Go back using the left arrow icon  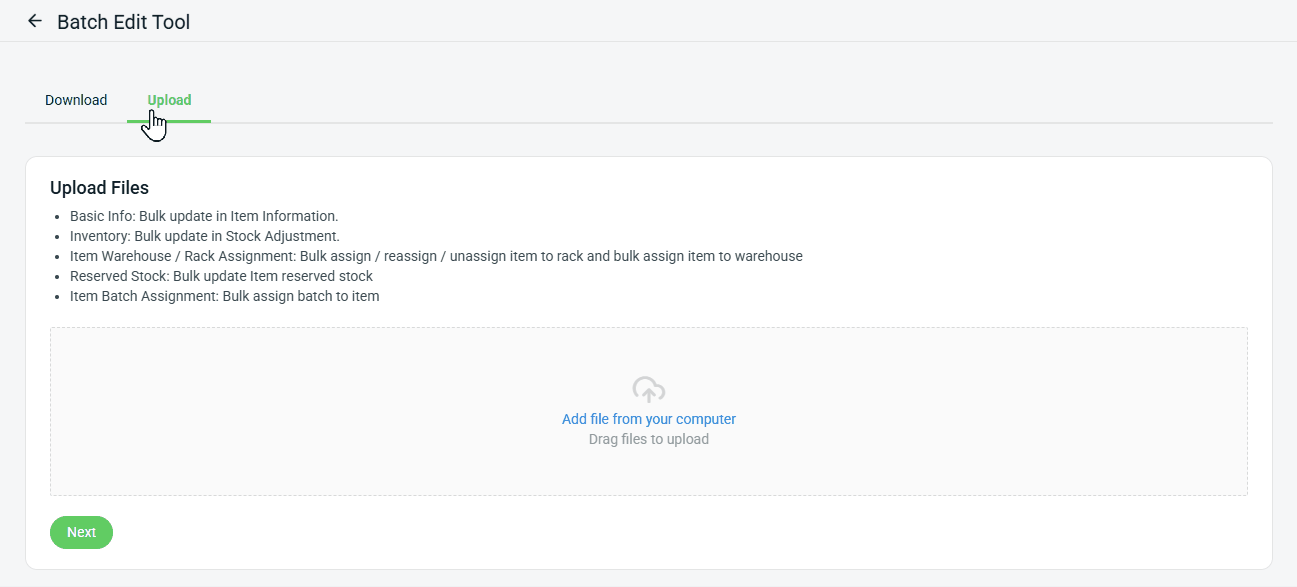coord(35,21)
